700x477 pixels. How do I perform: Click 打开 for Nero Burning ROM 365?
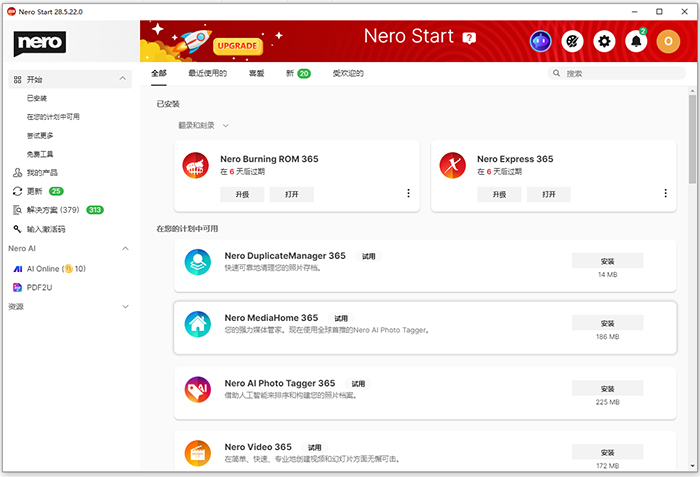click(292, 194)
